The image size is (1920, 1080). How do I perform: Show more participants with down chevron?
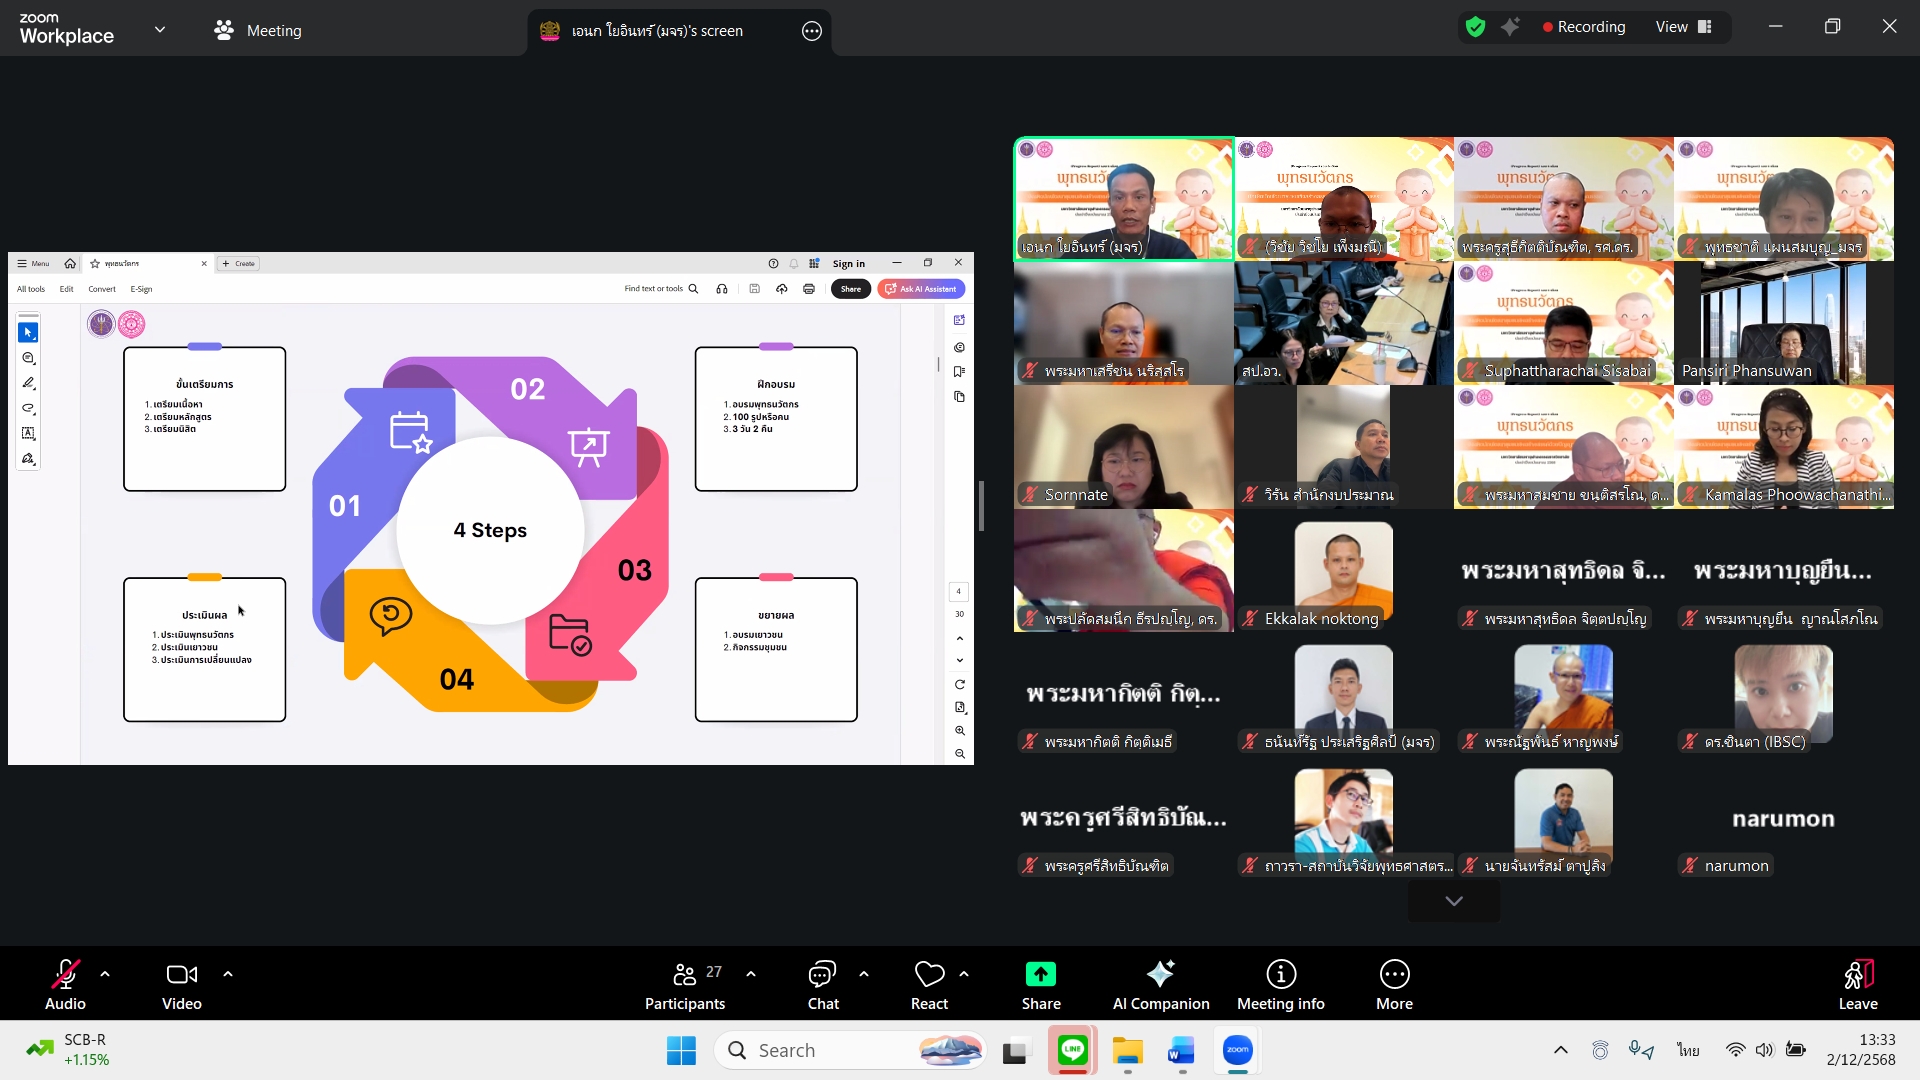coord(1453,901)
